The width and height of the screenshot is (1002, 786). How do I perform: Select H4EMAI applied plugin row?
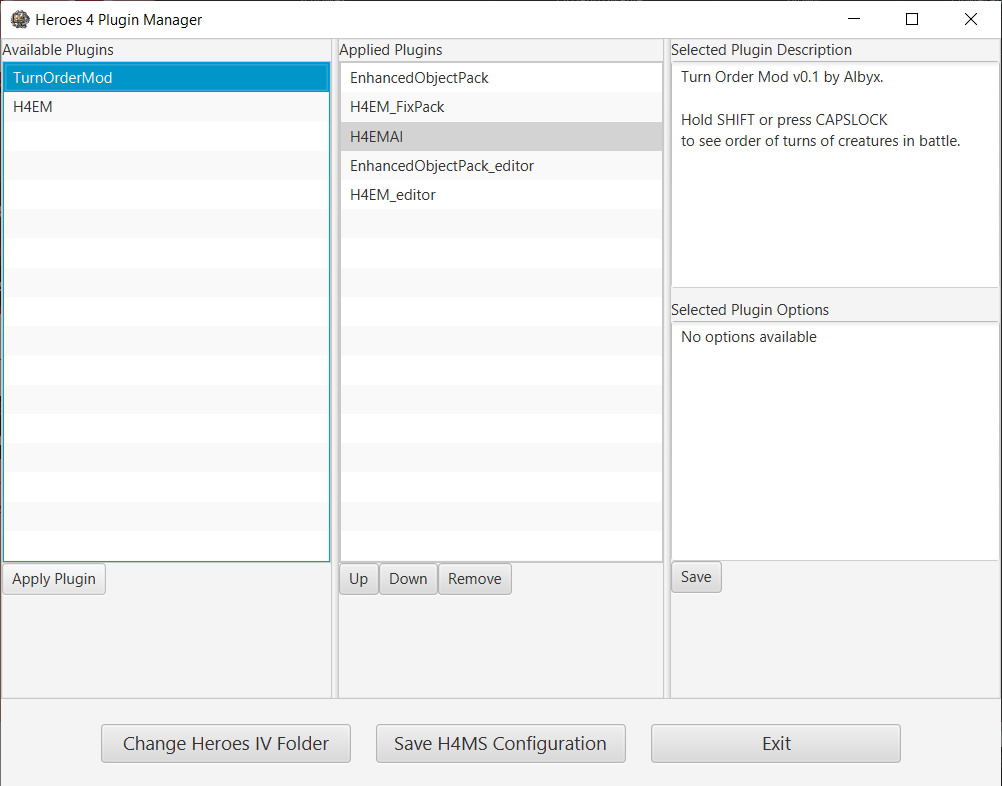[501, 136]
